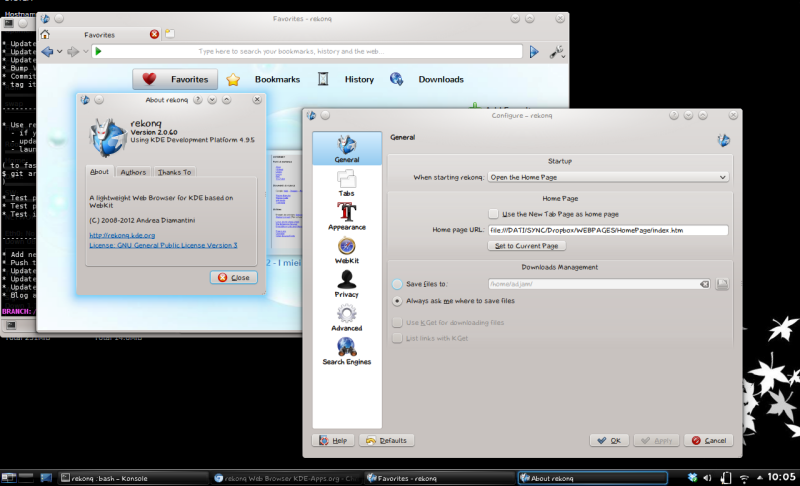800x486 pixels.
Task: Select Always ask me where to save files
Action: pyautogui.click(x=397, y=301)
